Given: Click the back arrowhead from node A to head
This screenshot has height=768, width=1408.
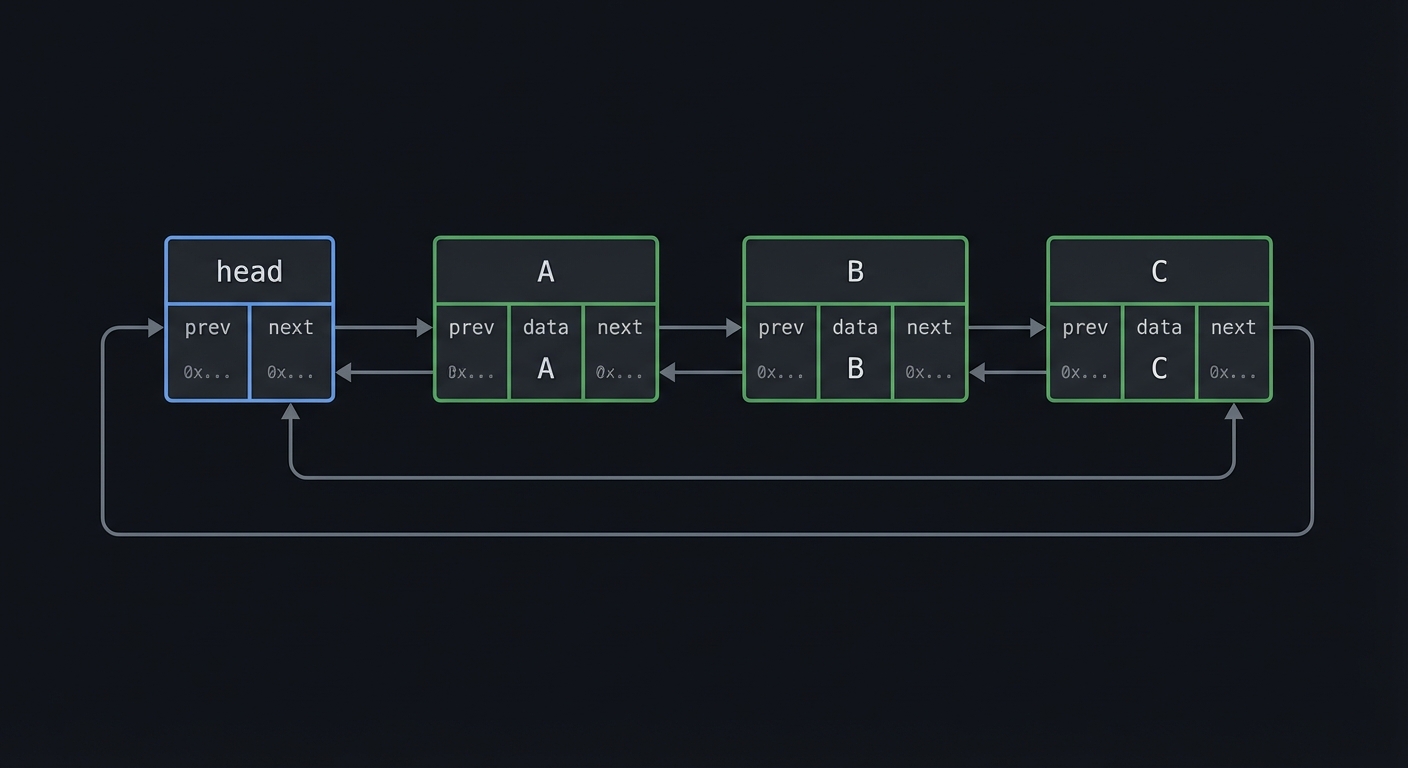Looking at the screenshot, I should [x=344, y=373].
